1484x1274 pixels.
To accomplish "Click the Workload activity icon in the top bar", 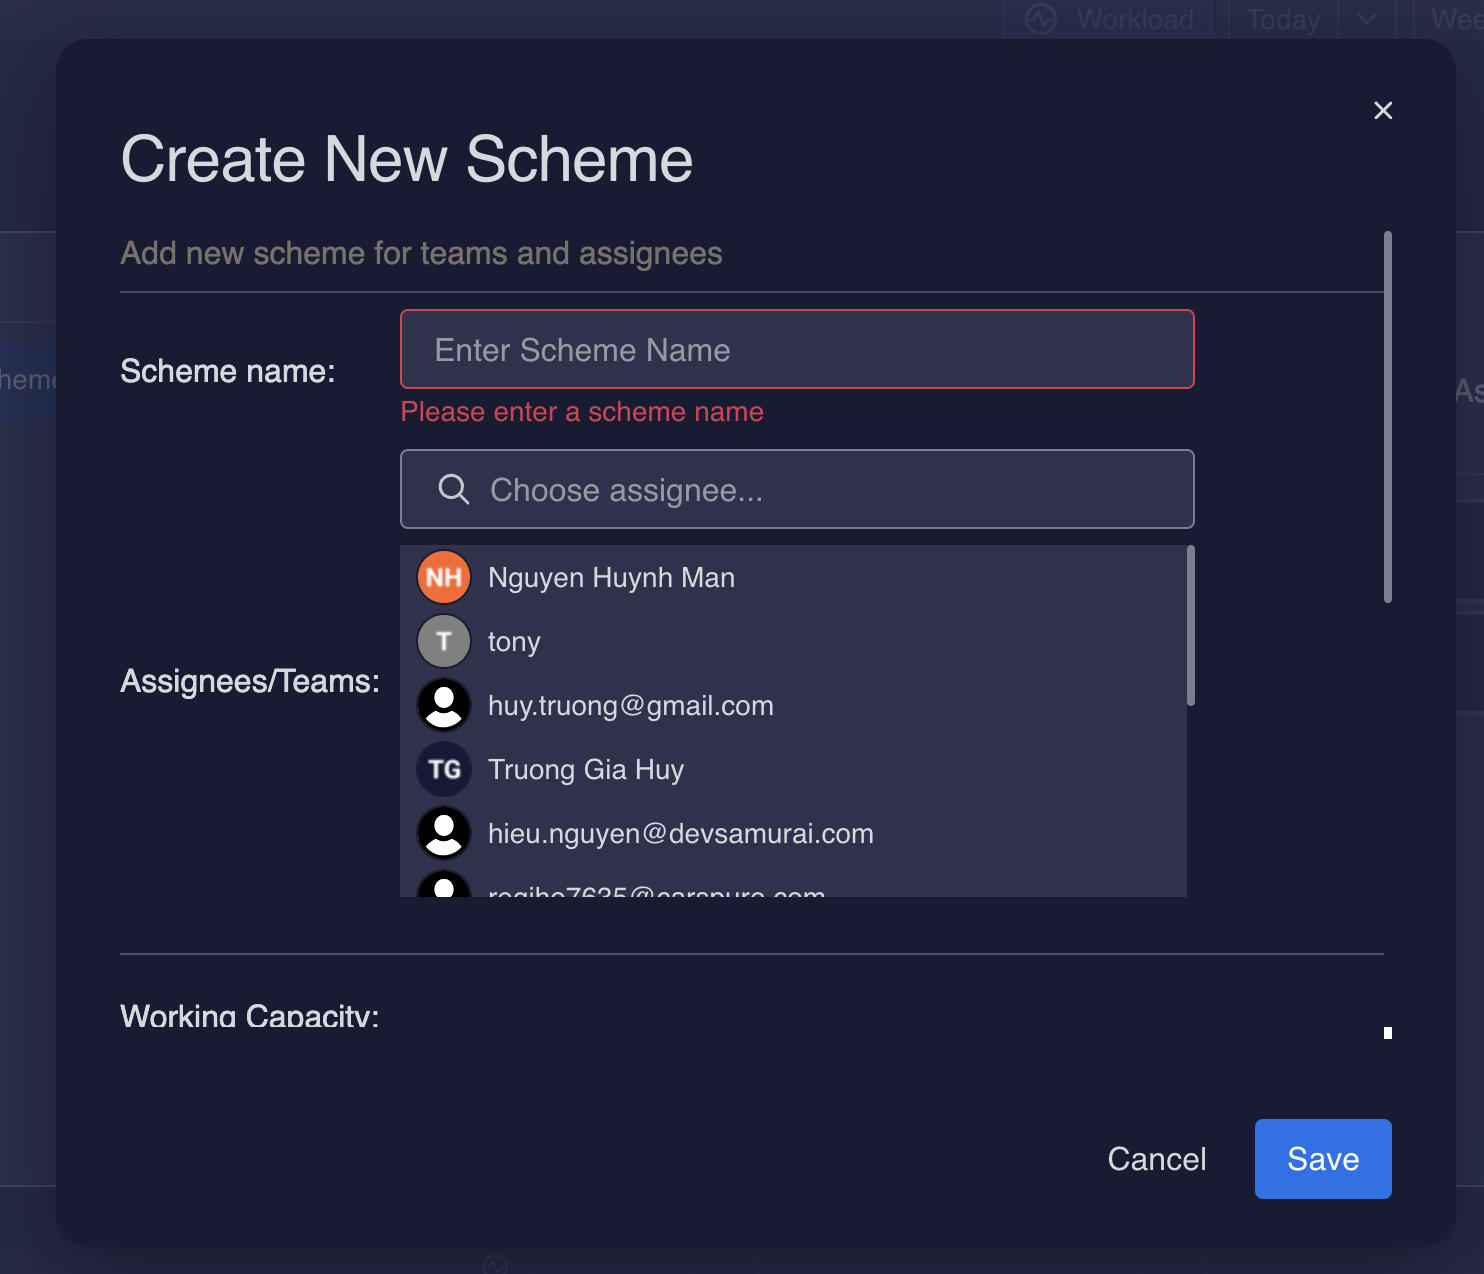I will point(1040,19).
